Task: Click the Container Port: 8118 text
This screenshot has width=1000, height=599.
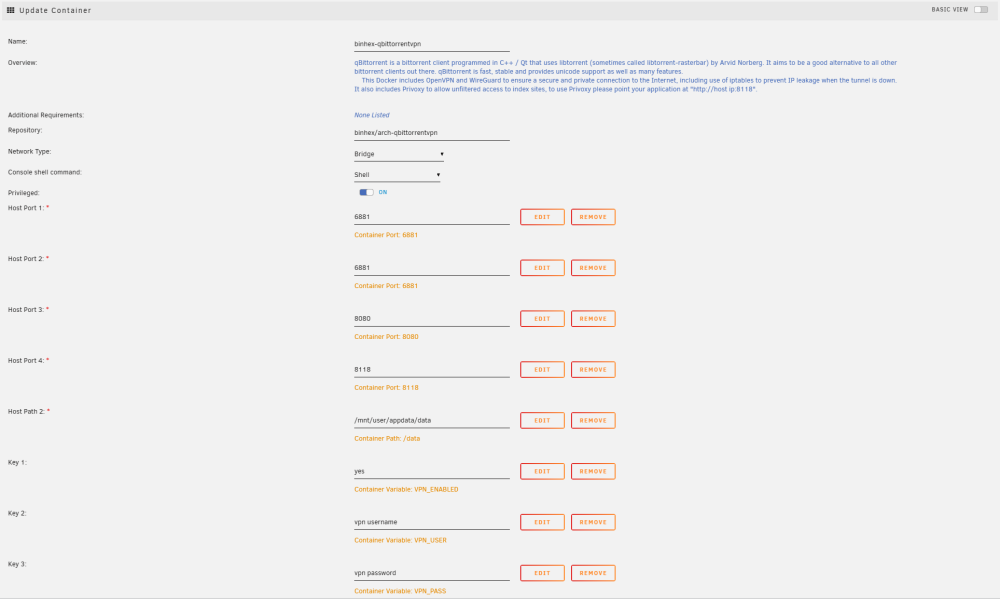Action: pyautogui.click(x=386, y=388)
